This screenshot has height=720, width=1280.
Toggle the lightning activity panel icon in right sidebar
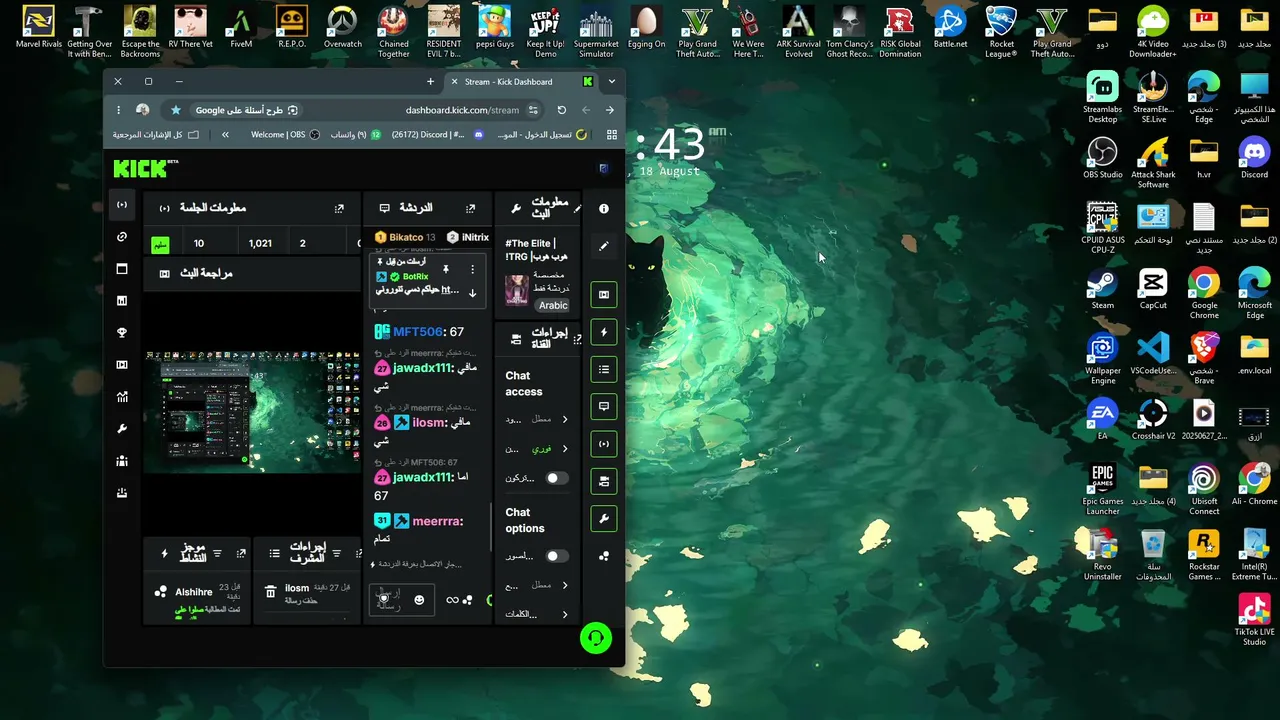(x=604, y=332)
